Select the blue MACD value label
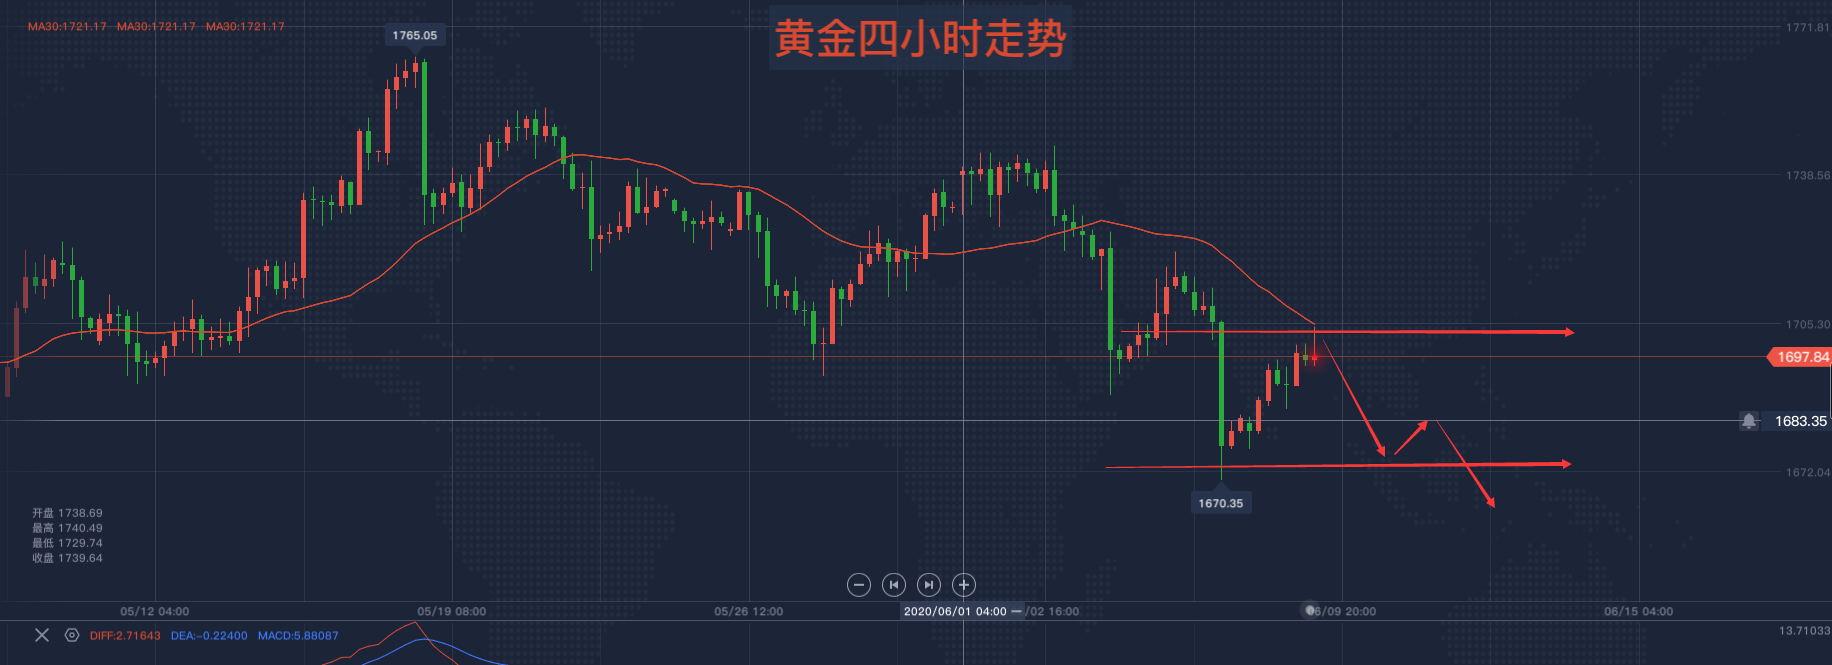The width and height of the screenshot is (1832, 665). coord(298,636)
